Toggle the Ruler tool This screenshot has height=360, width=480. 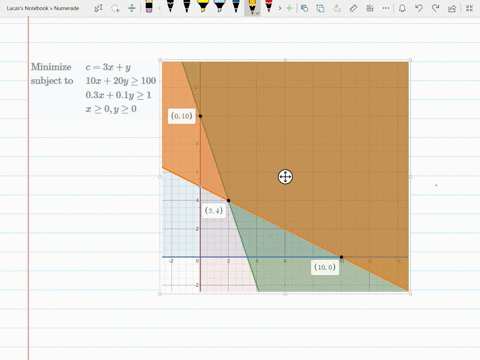coord(353,8)
